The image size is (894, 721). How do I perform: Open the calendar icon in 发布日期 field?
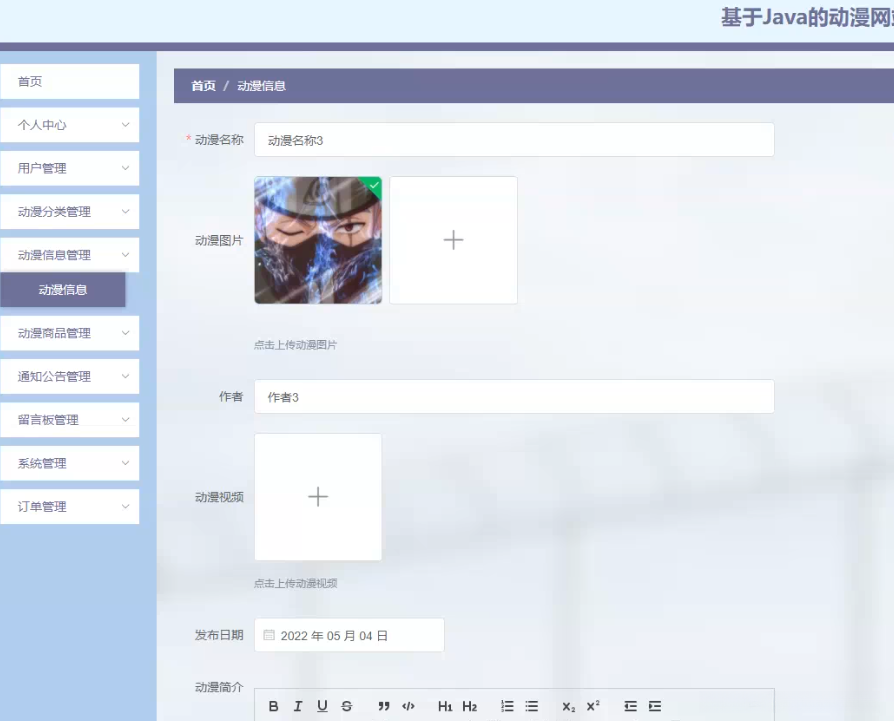pyautogui.click(x=268, y=635)
